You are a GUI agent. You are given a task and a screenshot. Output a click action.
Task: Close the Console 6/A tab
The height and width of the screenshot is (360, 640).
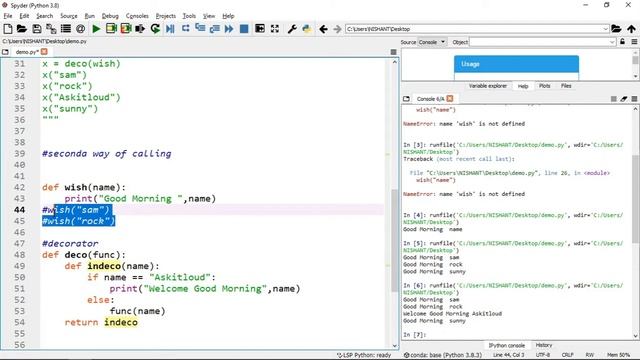coord(450,98)
